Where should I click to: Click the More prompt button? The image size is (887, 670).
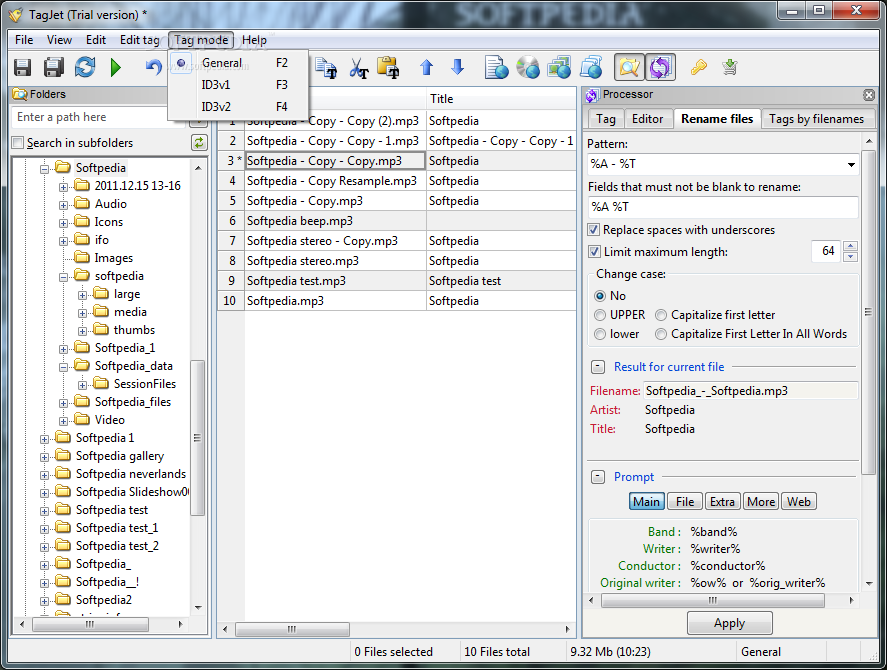coord(761,502)
